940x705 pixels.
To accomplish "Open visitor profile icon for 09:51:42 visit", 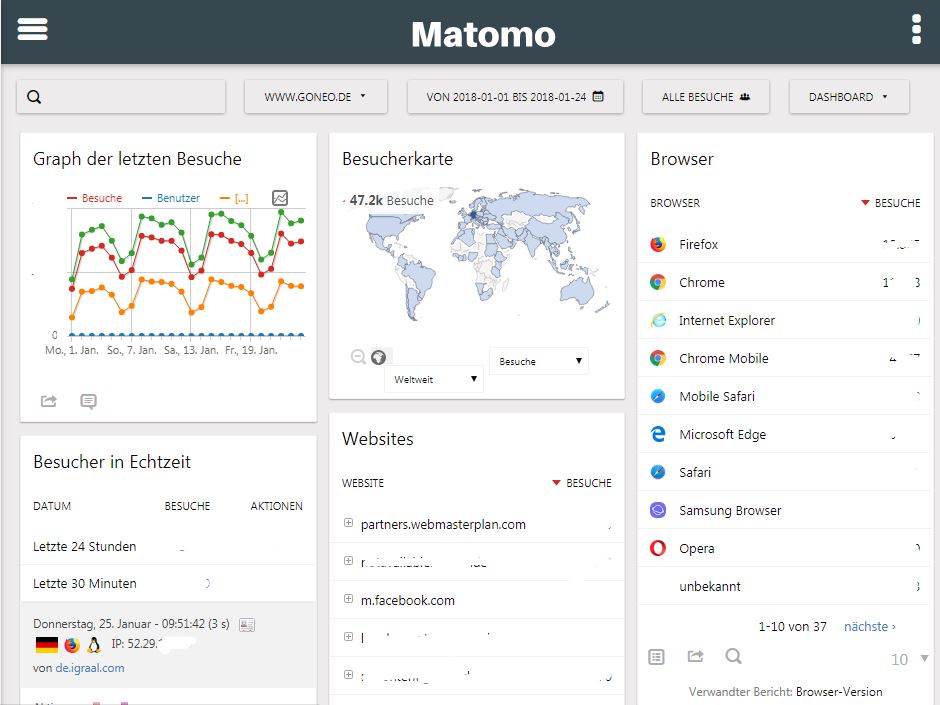I will point(247,625).
